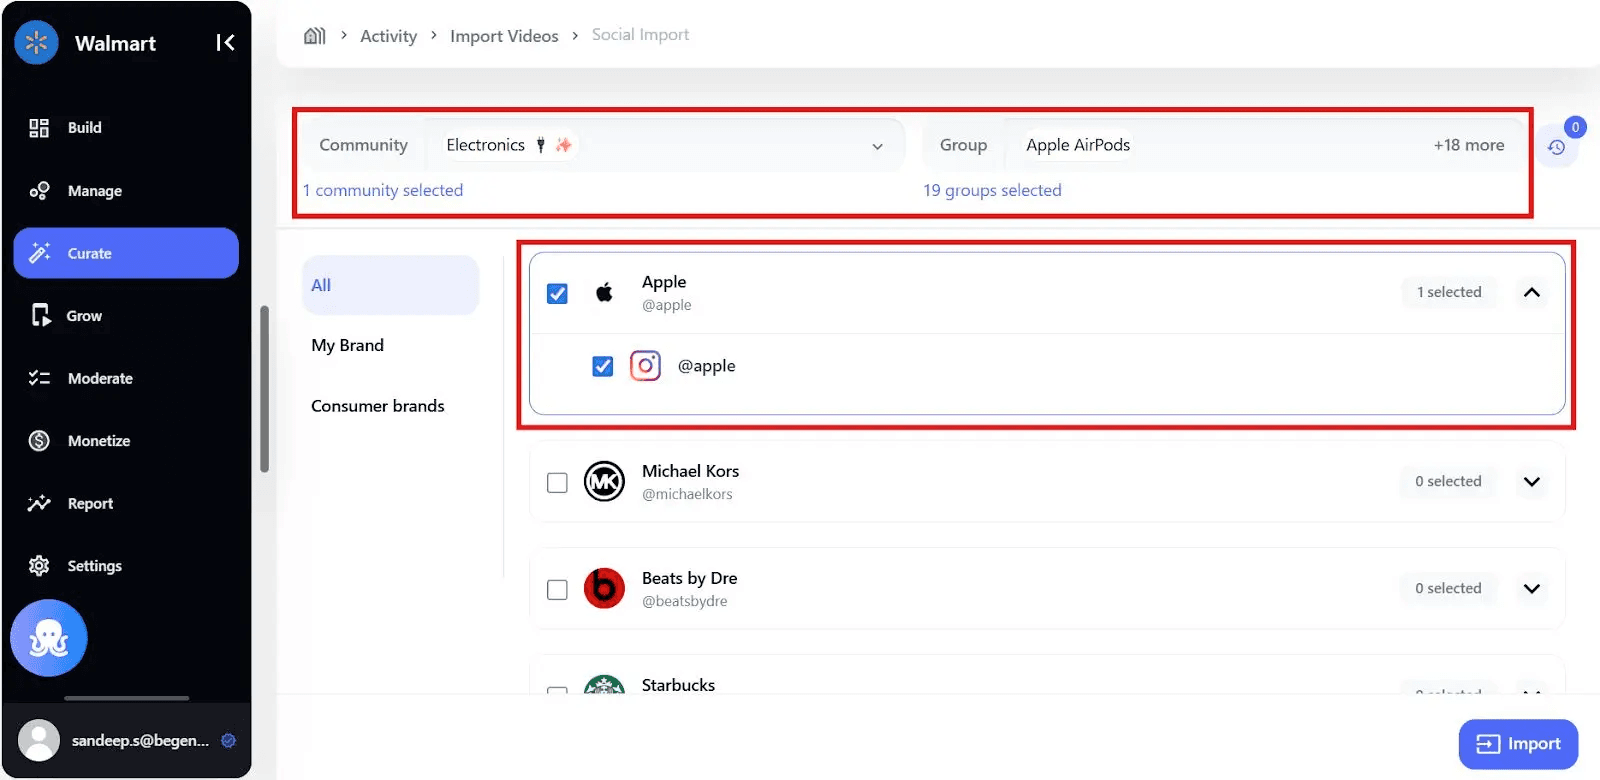Click the Curate magic wand icon
Viewport: 1600px width, 780px height.
(39, 253)
